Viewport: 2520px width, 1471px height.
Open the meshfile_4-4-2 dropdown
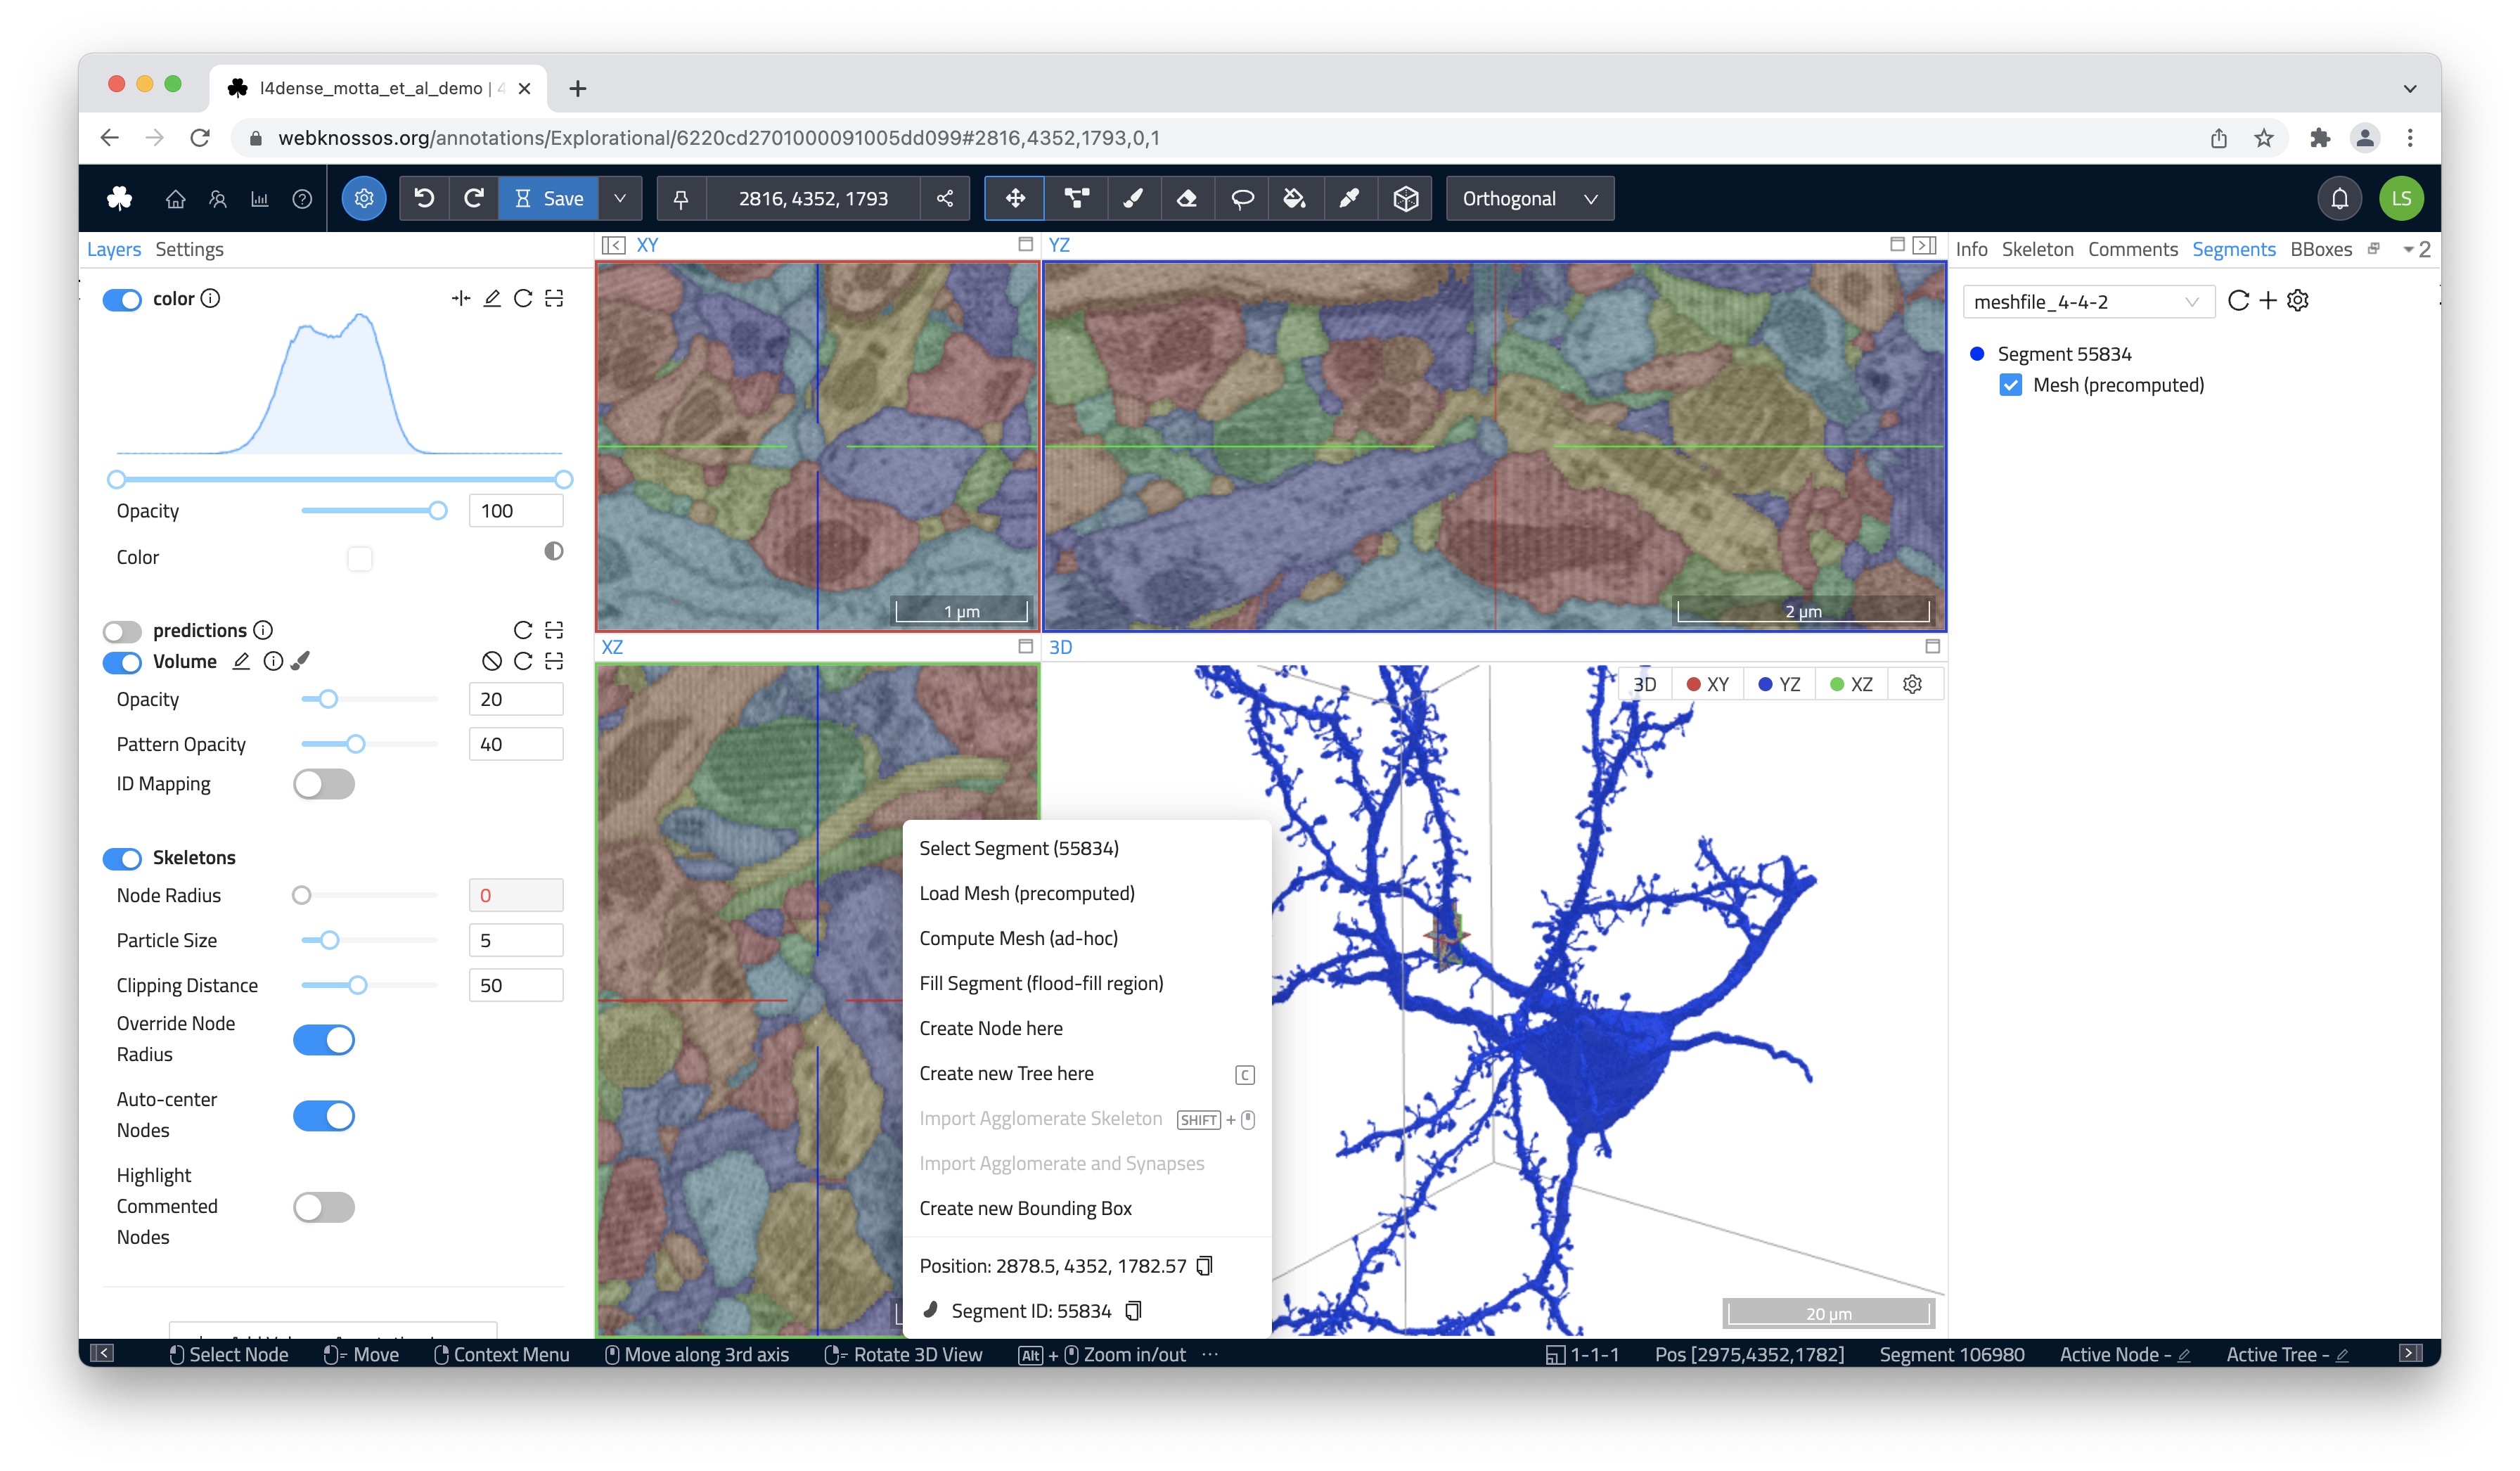(x=2088, y=302)
